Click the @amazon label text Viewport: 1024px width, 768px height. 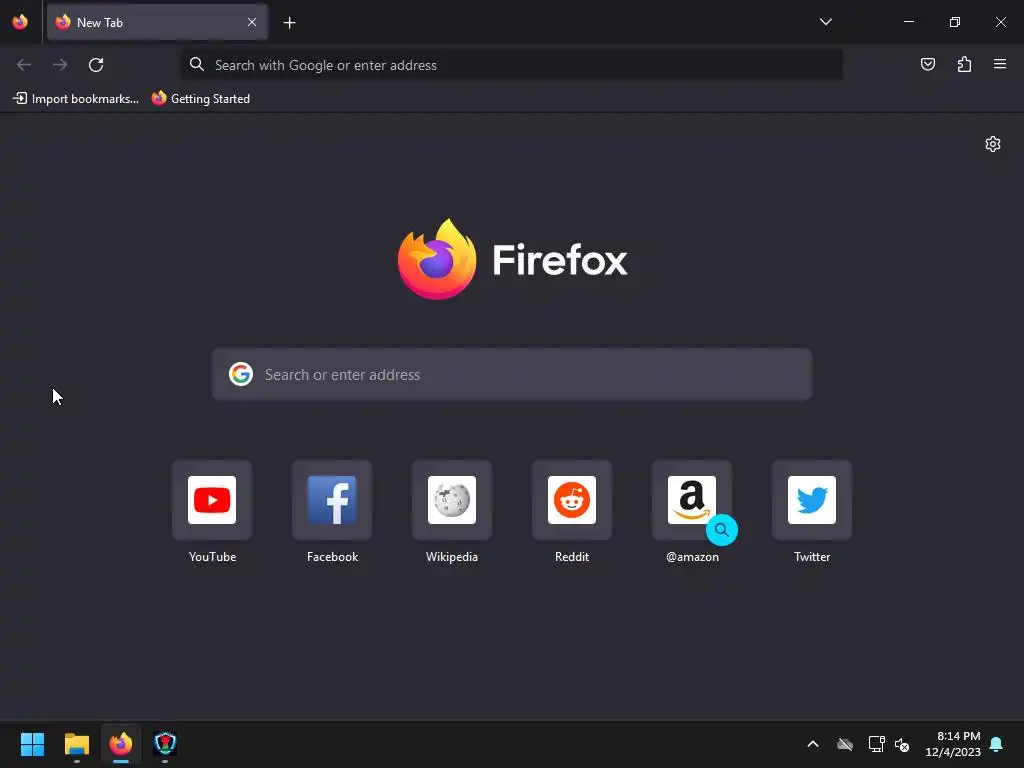[x=692, y=557]
